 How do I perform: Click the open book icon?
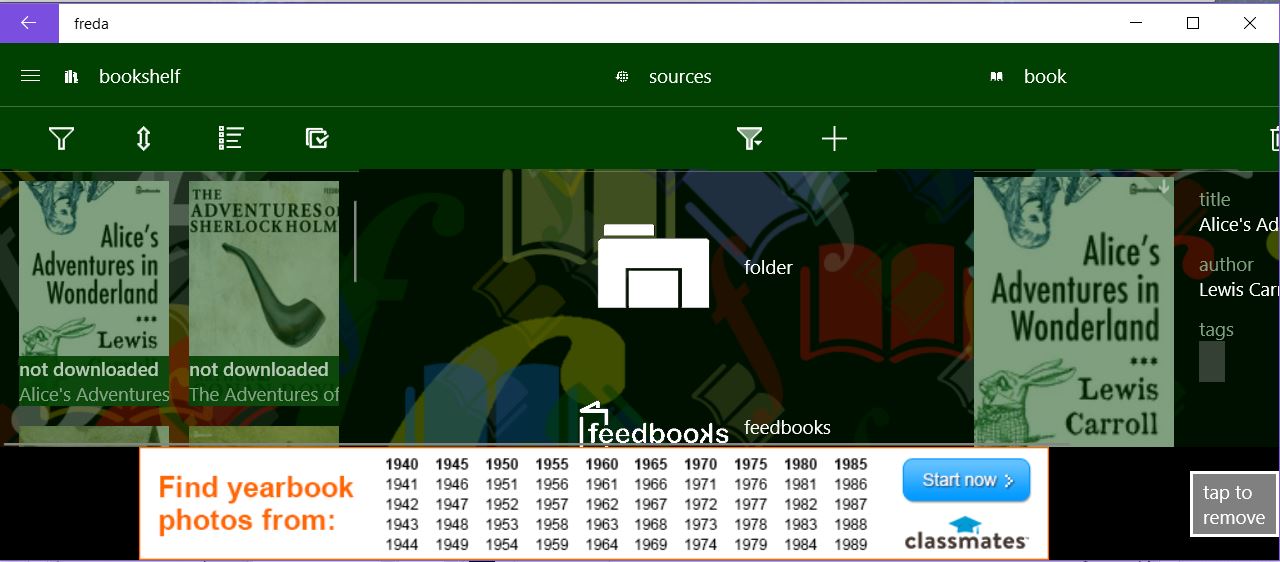pos(996,77)
